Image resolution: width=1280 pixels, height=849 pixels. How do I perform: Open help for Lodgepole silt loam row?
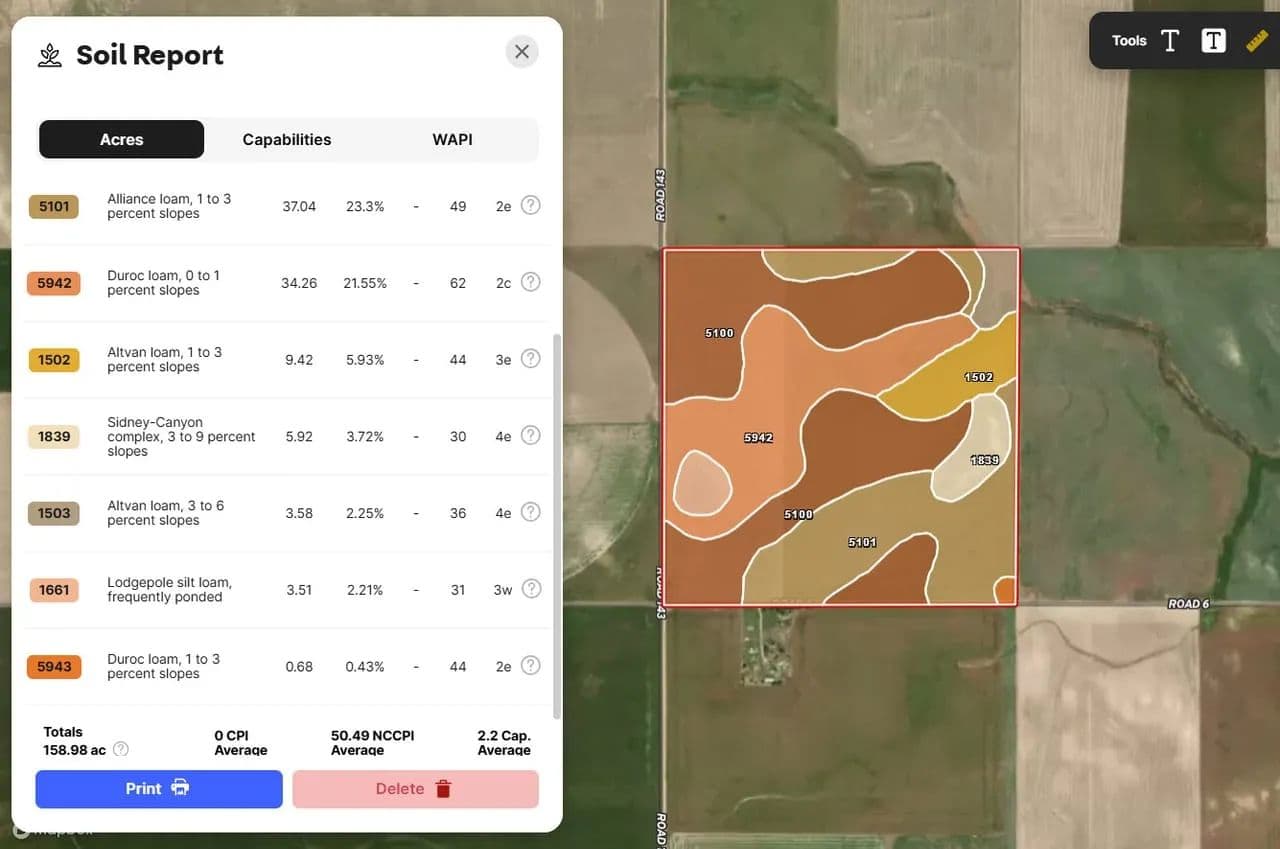point(531,589)
